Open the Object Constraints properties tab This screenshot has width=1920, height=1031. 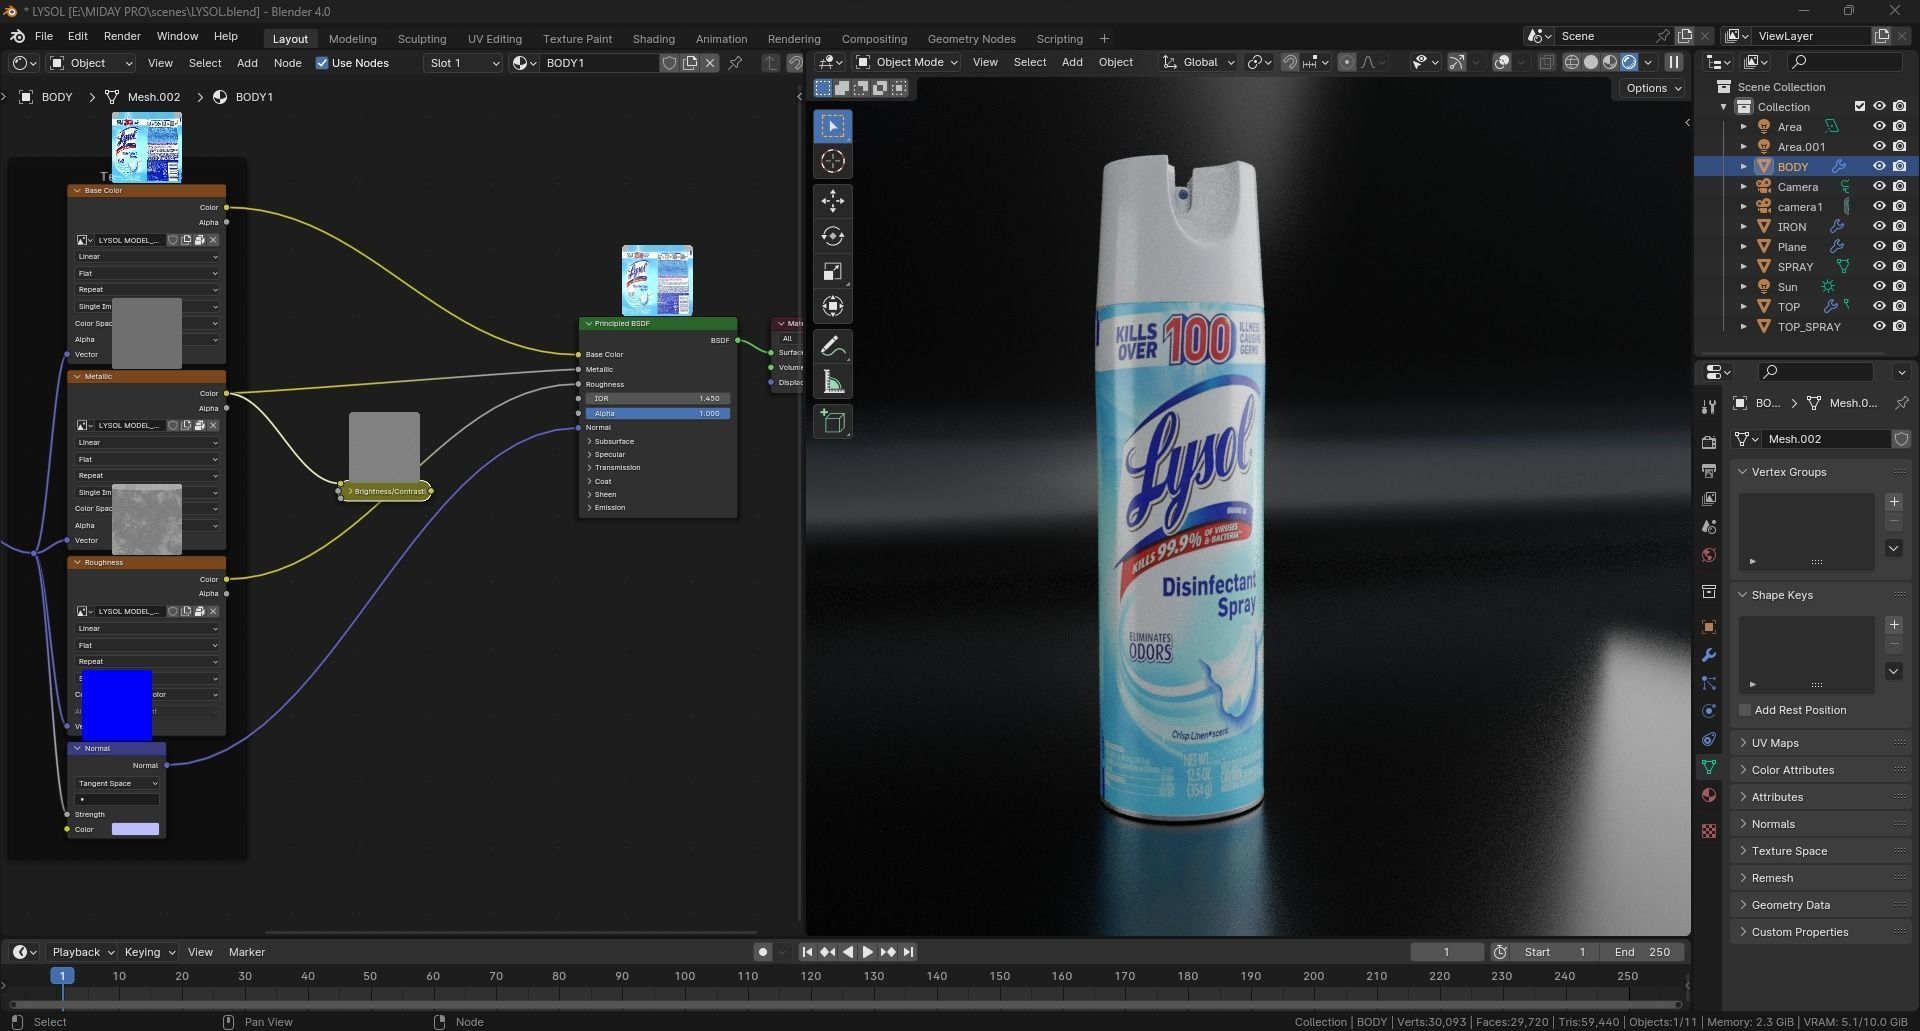tap(1708, 739)
